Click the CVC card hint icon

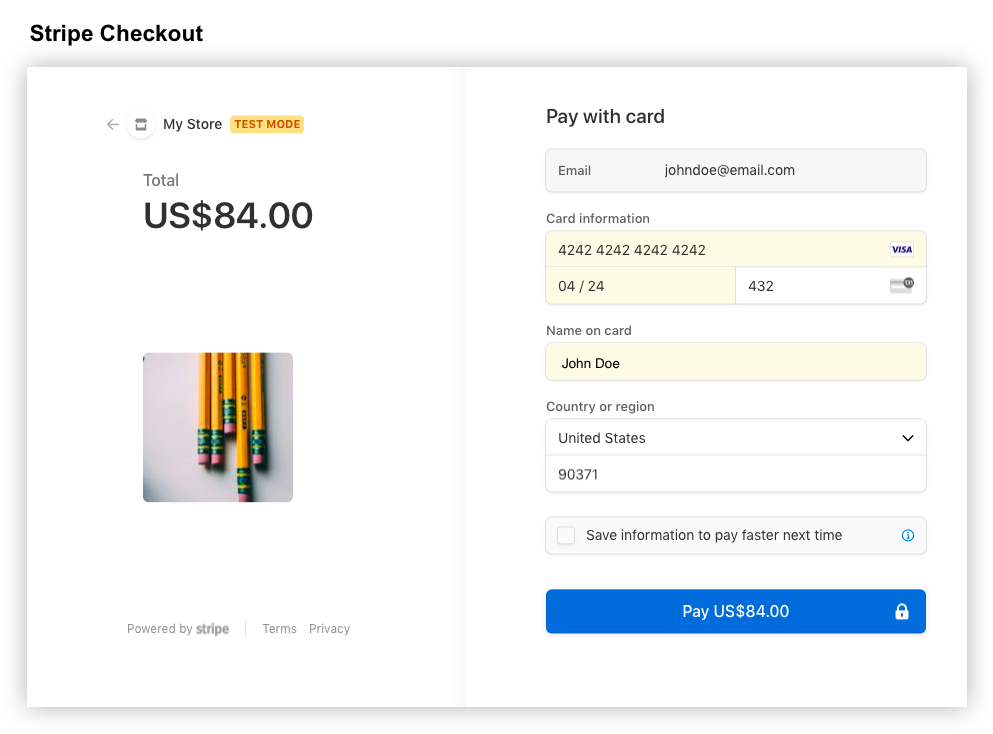[x=902, y=285]
